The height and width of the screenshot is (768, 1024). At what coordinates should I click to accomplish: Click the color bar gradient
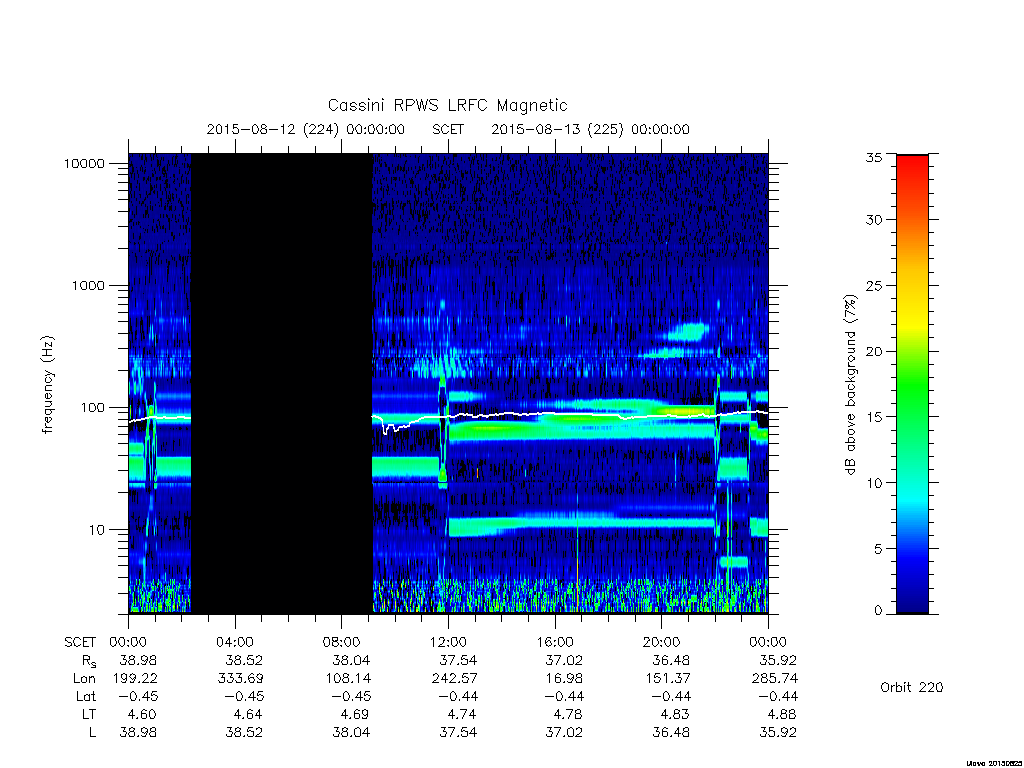pyautogui.click(x=912, y=384)
